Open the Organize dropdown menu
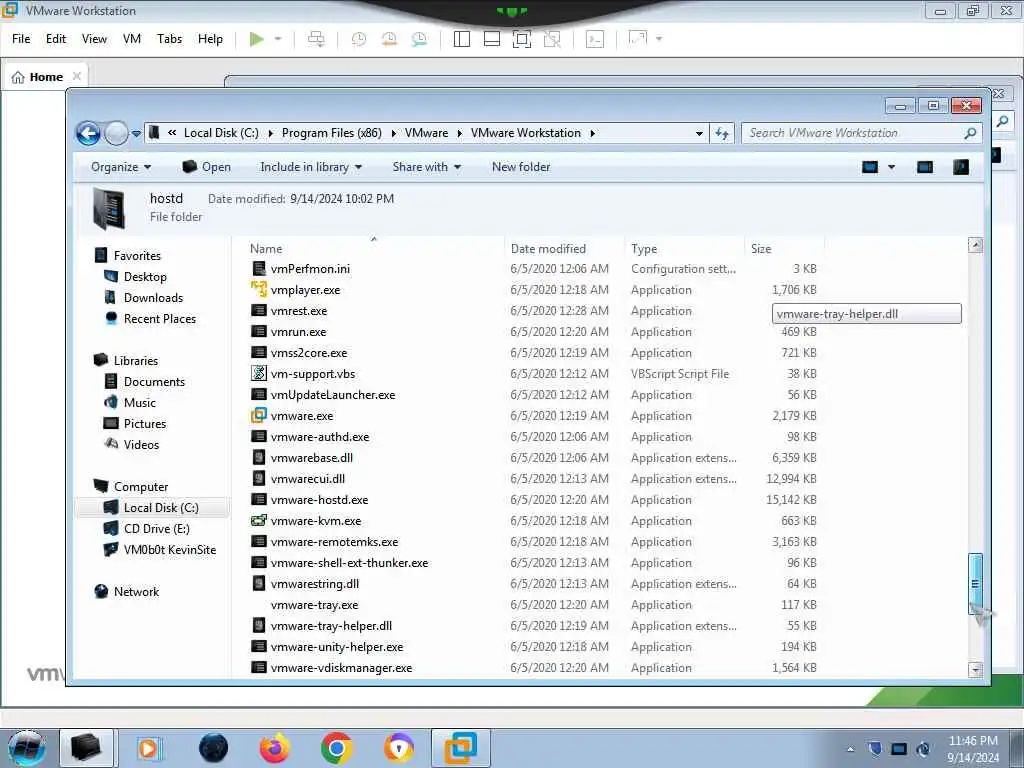 (x=121, y=167)
